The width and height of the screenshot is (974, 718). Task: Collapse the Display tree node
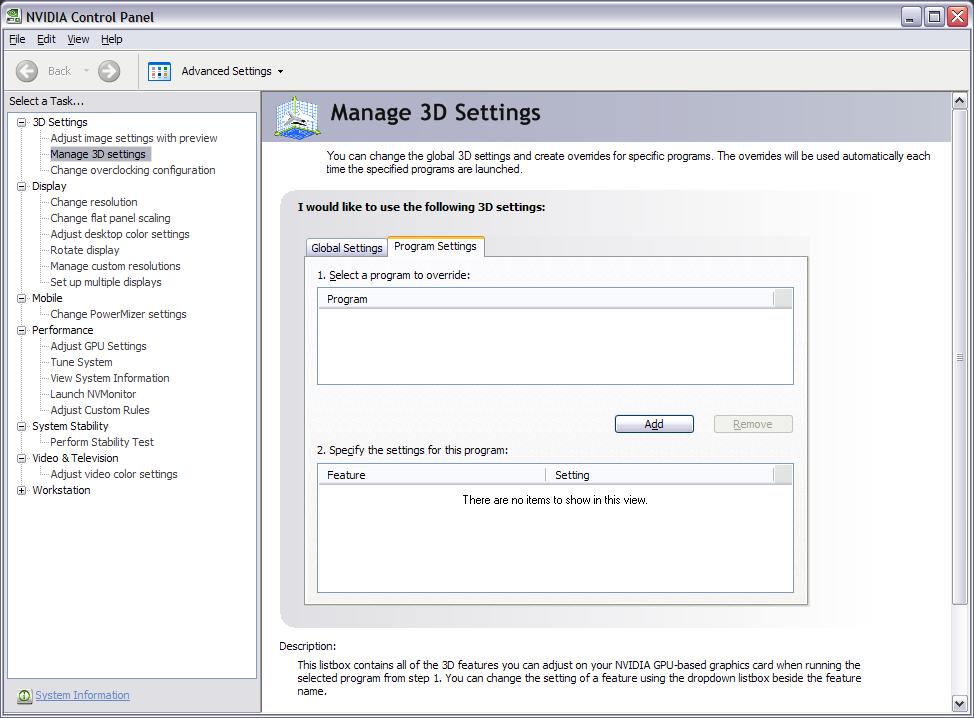click(22, 186)
